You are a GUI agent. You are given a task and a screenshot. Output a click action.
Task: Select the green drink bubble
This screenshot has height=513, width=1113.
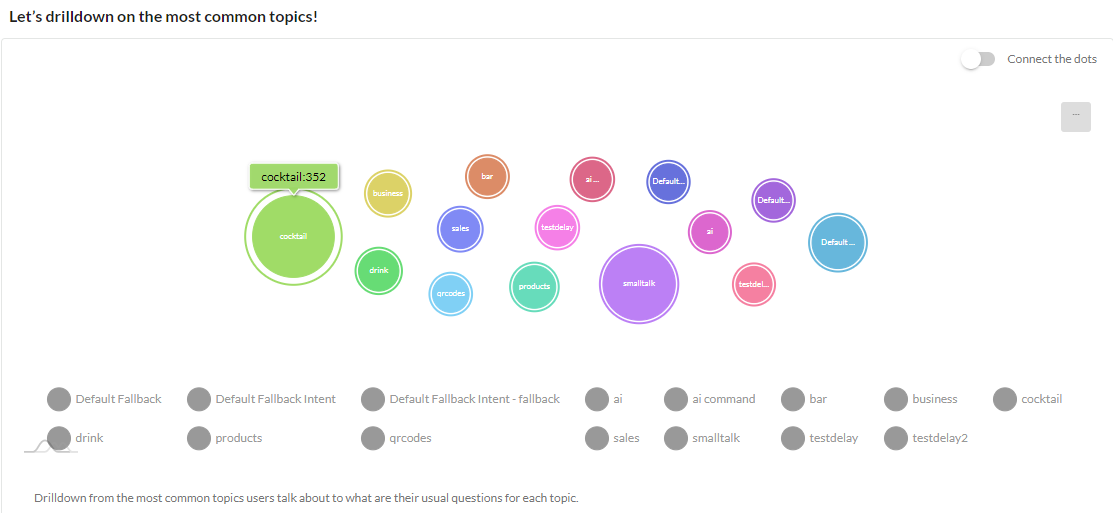379,270
